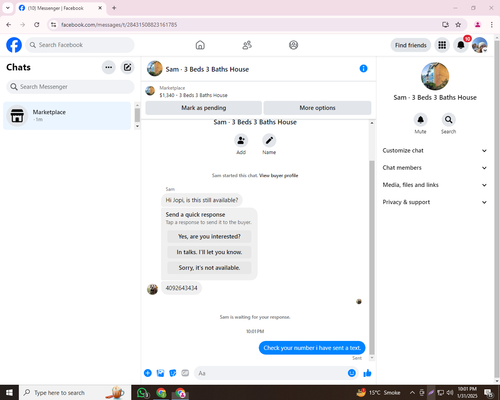Open WhatsApp from taskbar
This screenshot has width=500, height=400.
pos(143,393)
